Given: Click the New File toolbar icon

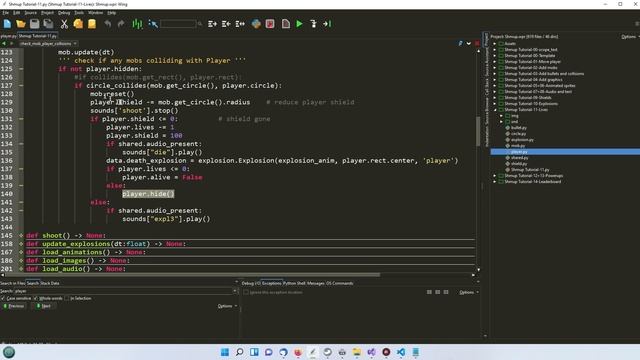Looking at the screenshot, I should click(x=7, y=24).
